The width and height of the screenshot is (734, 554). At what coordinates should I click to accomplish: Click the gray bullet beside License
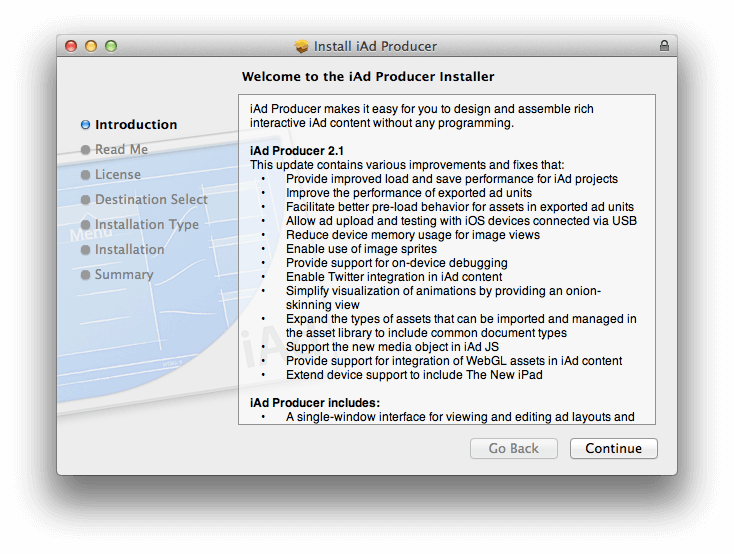click(x=85, y=175)
